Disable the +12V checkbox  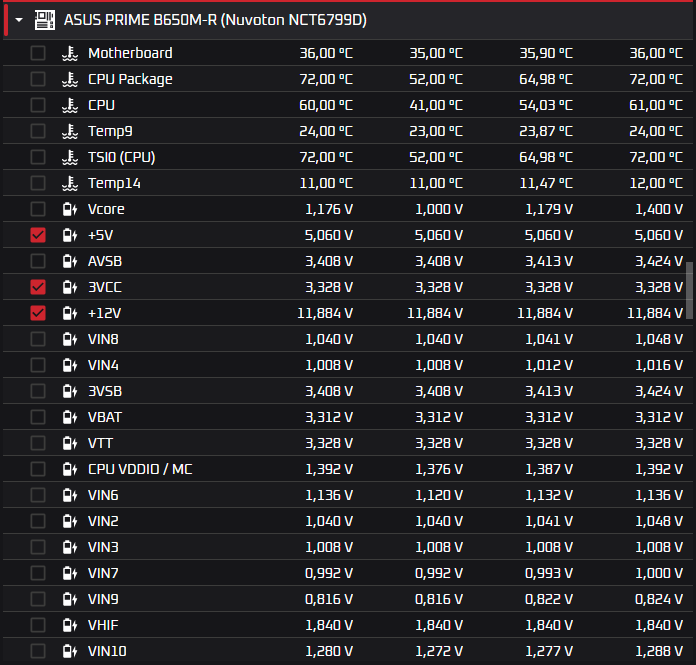38,313
